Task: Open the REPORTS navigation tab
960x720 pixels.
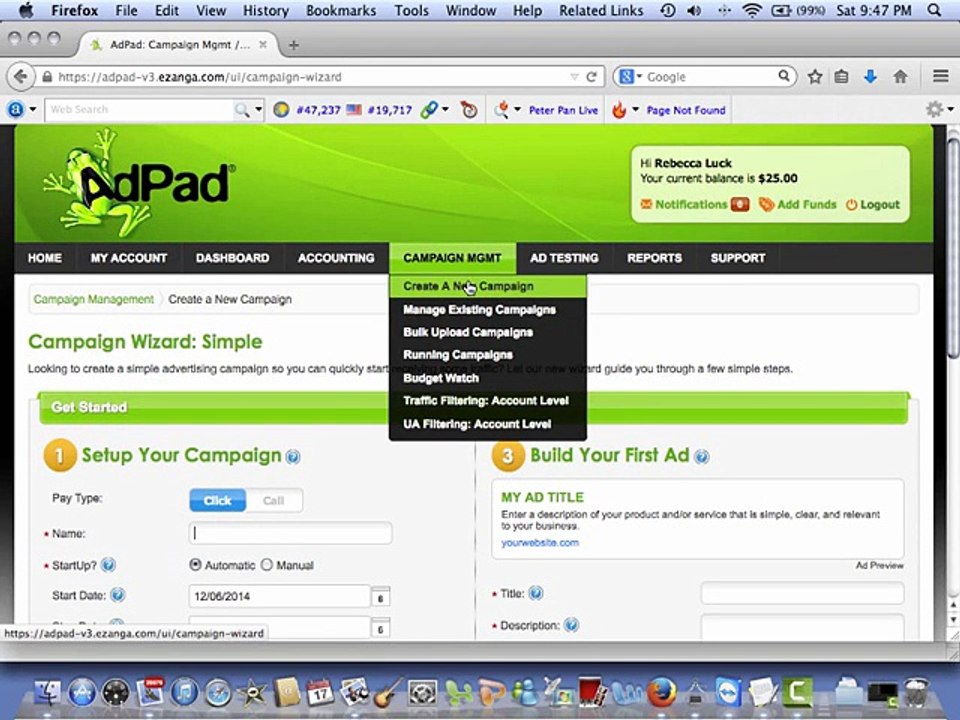Action: tap(654, 258)
